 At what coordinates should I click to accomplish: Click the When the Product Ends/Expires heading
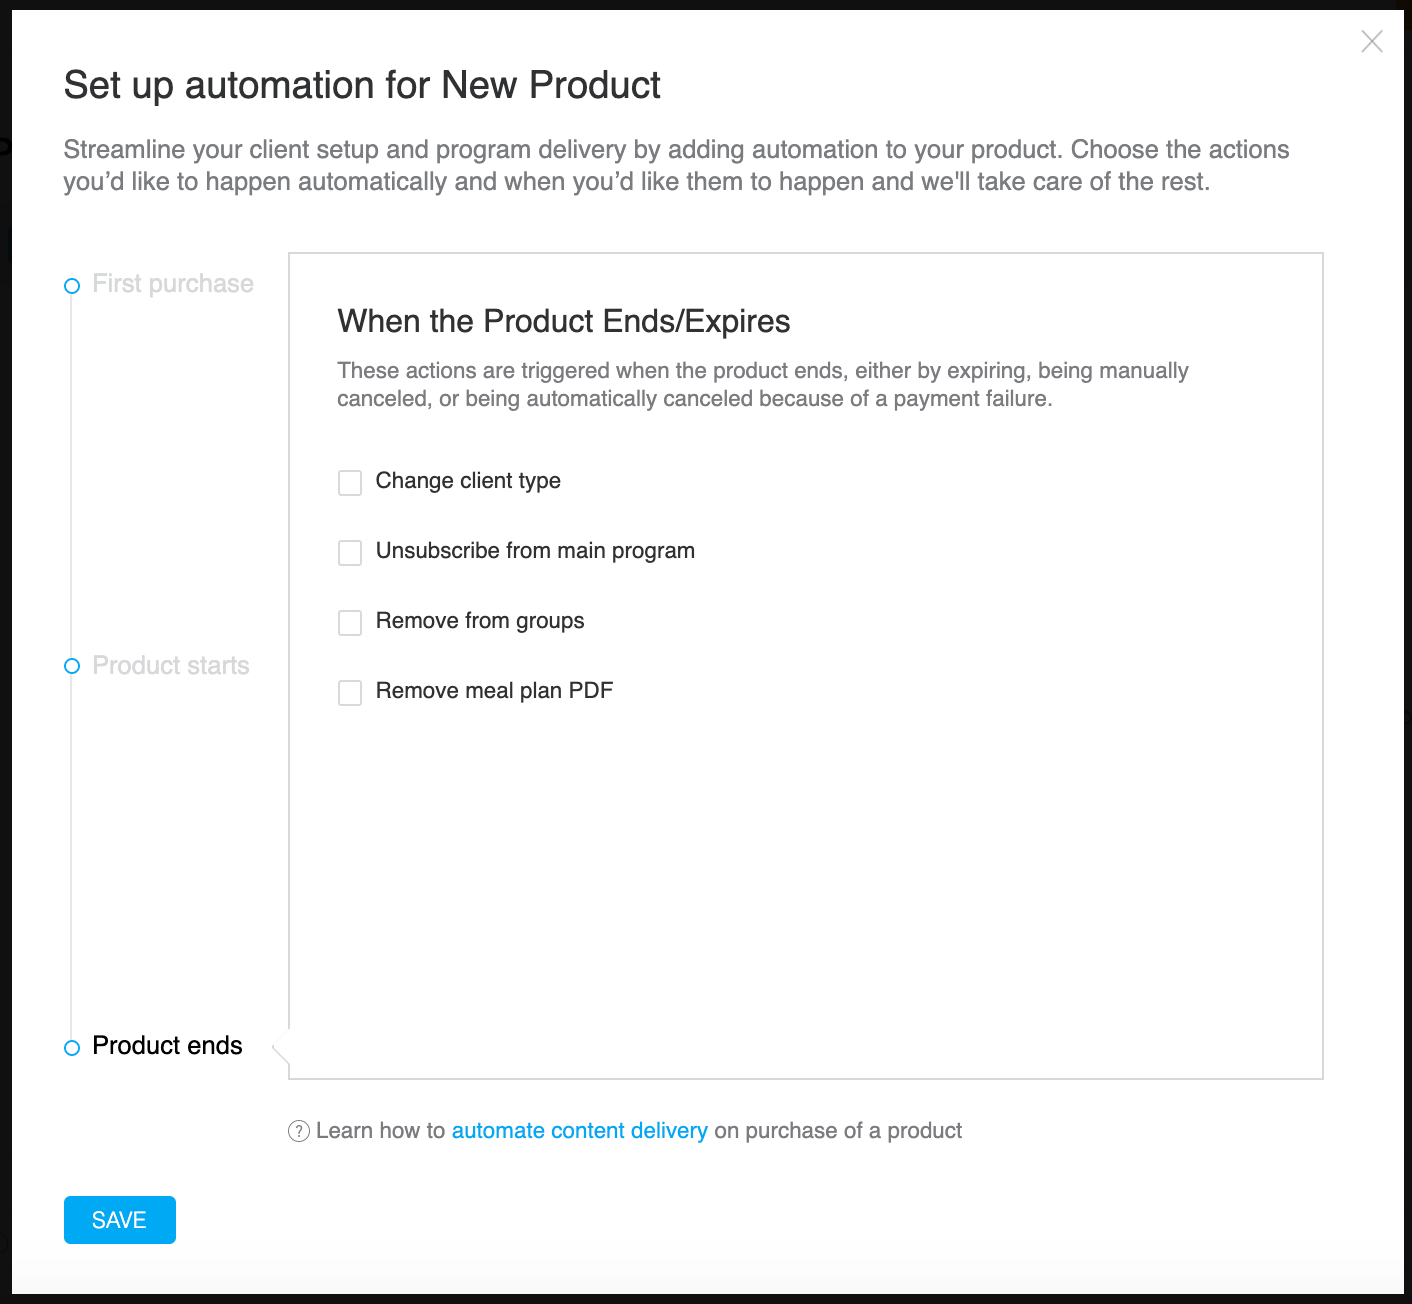pyautogui.click(x=564, y=321)
